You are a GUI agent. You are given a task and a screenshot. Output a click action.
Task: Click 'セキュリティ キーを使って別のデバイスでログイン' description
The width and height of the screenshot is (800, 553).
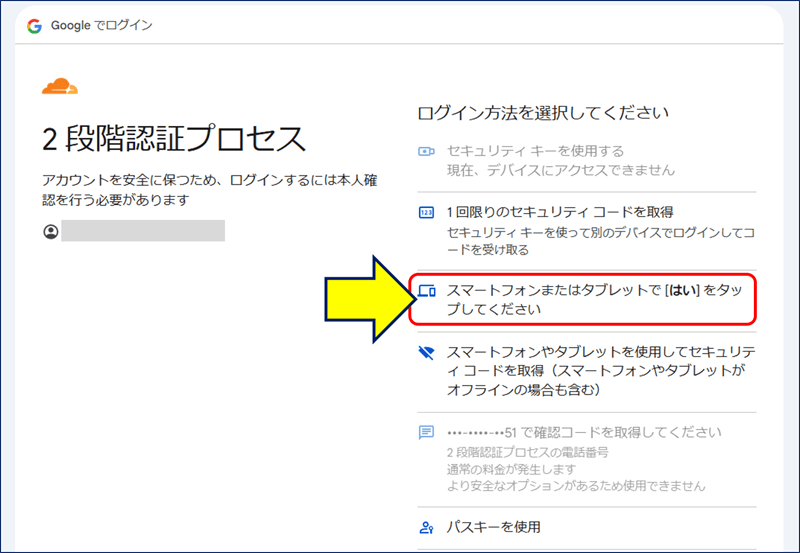coord(601,241)
